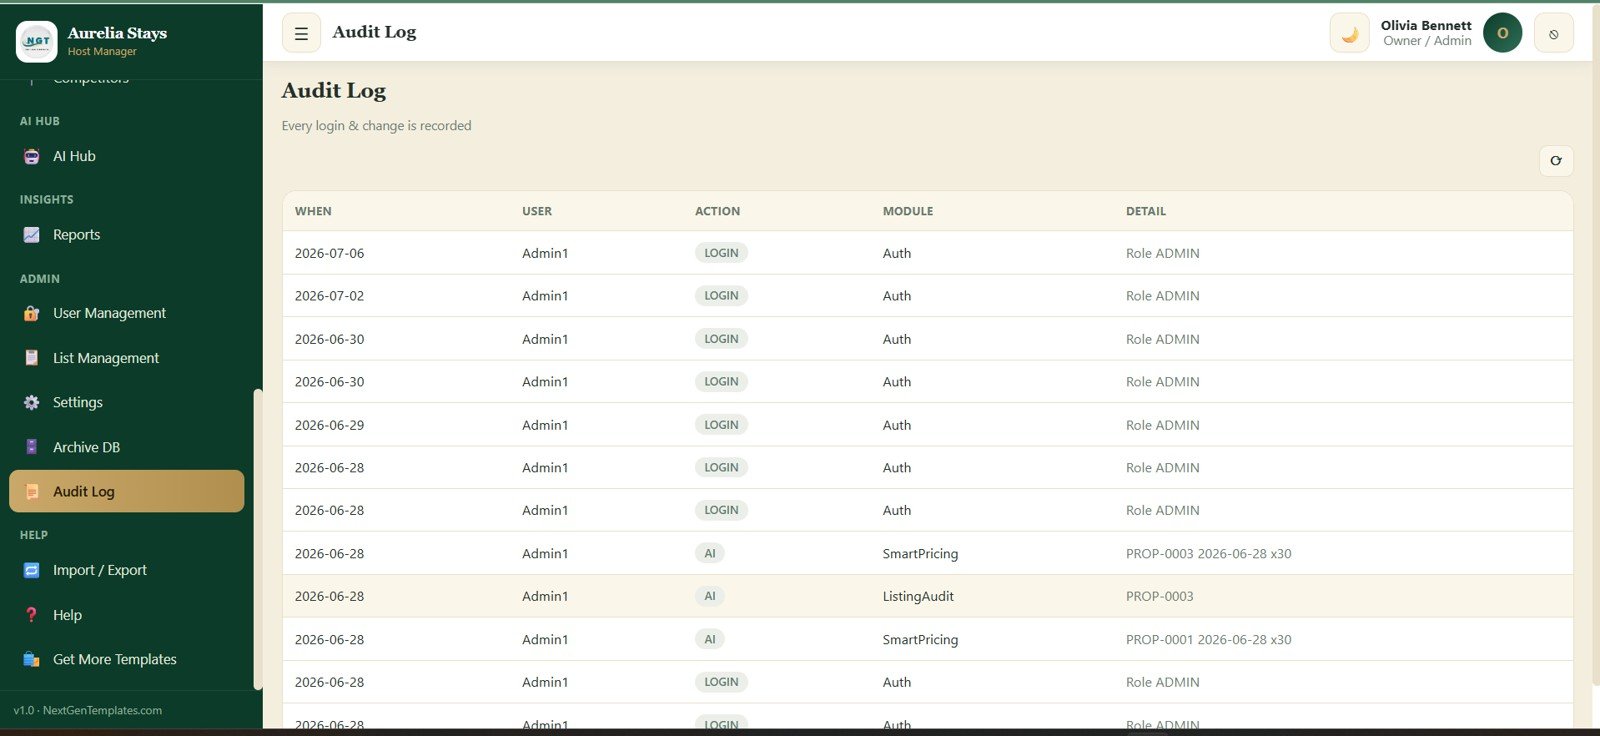Click the User Management lock icon
Screen dimensions: 1600x736
(x=32, y=313)
